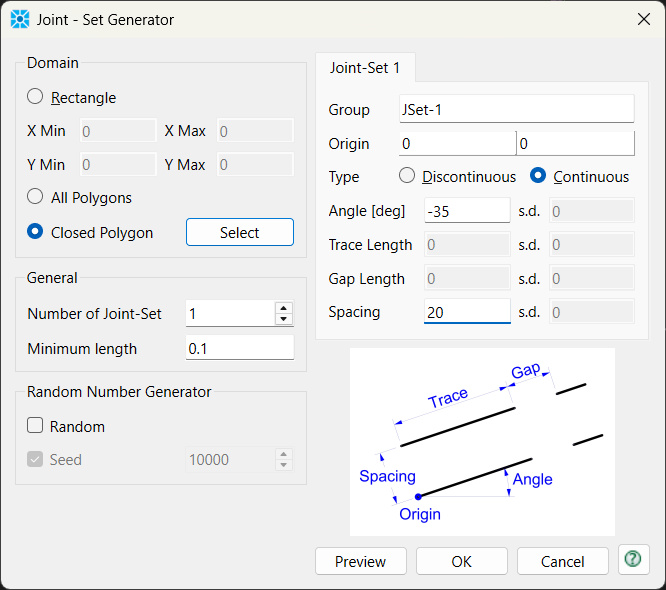Click the Cancel button

click(562, 561)
